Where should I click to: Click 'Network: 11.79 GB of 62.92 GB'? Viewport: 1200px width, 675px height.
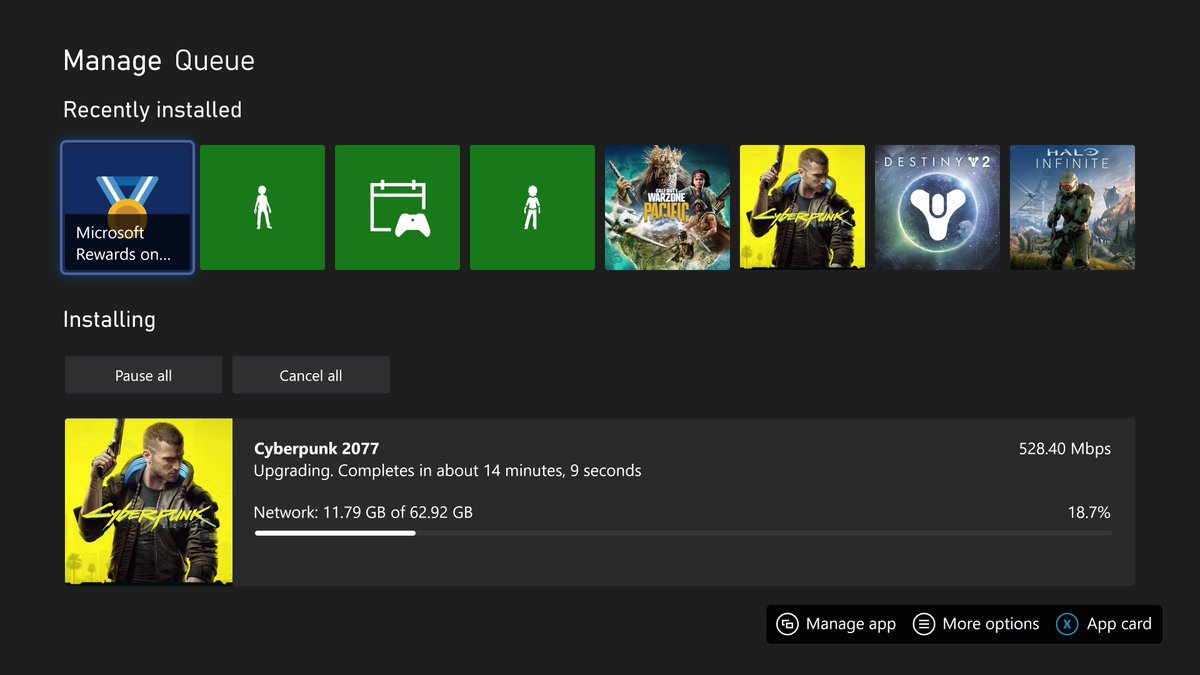coord(363,512)
